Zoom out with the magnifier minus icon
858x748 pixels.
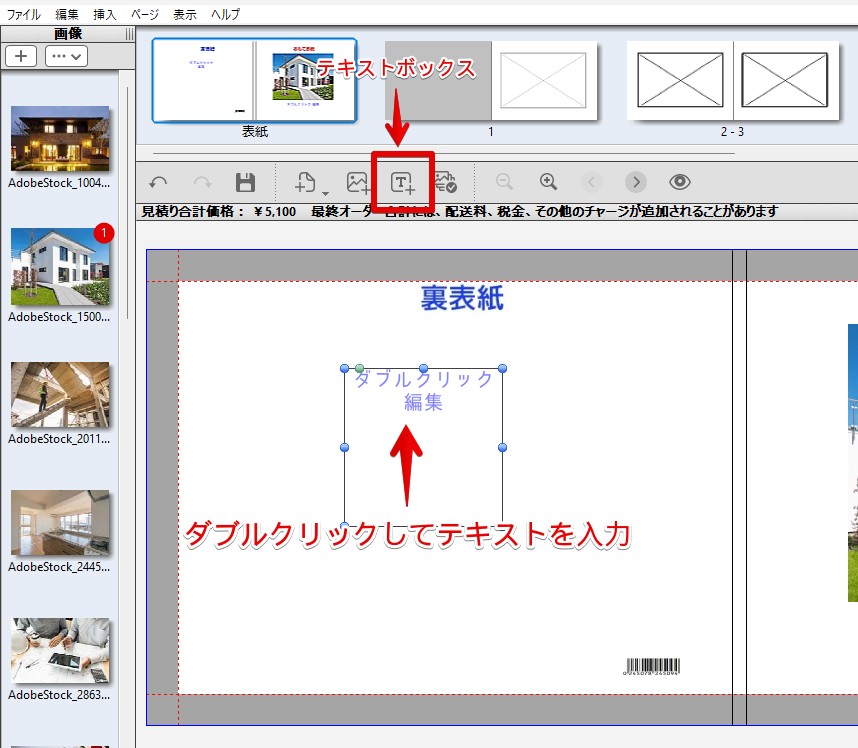point(505,182)
